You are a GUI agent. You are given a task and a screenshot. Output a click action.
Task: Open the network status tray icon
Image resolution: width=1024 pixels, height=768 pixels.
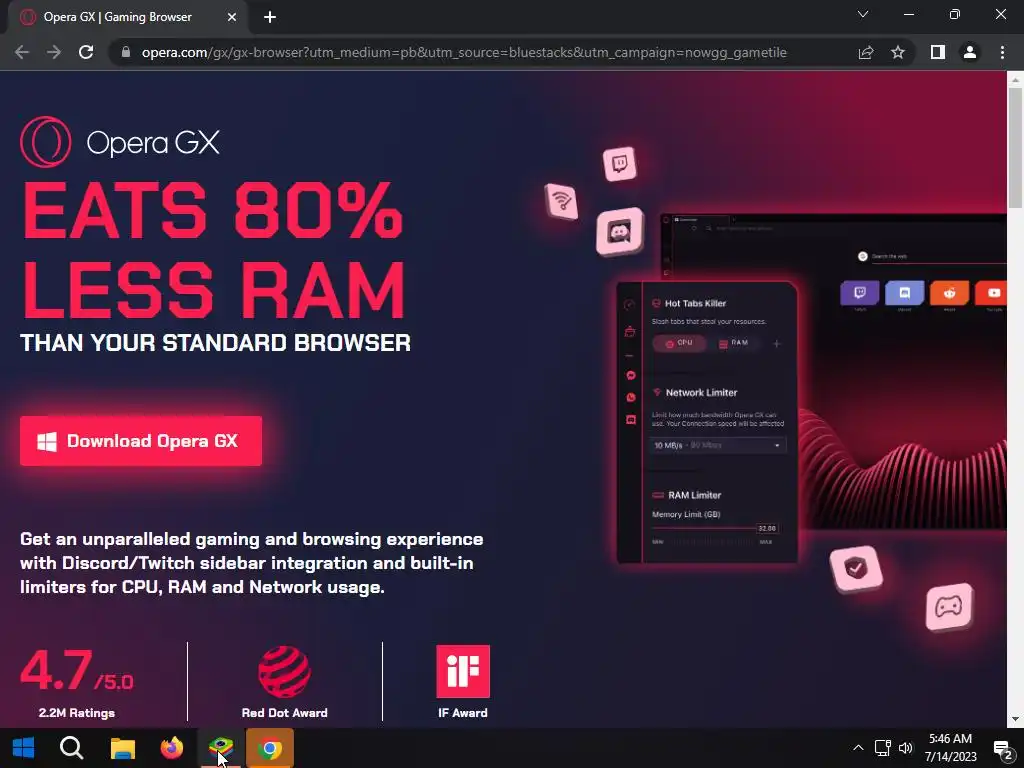pyautogui.click(x=882, y=748)
